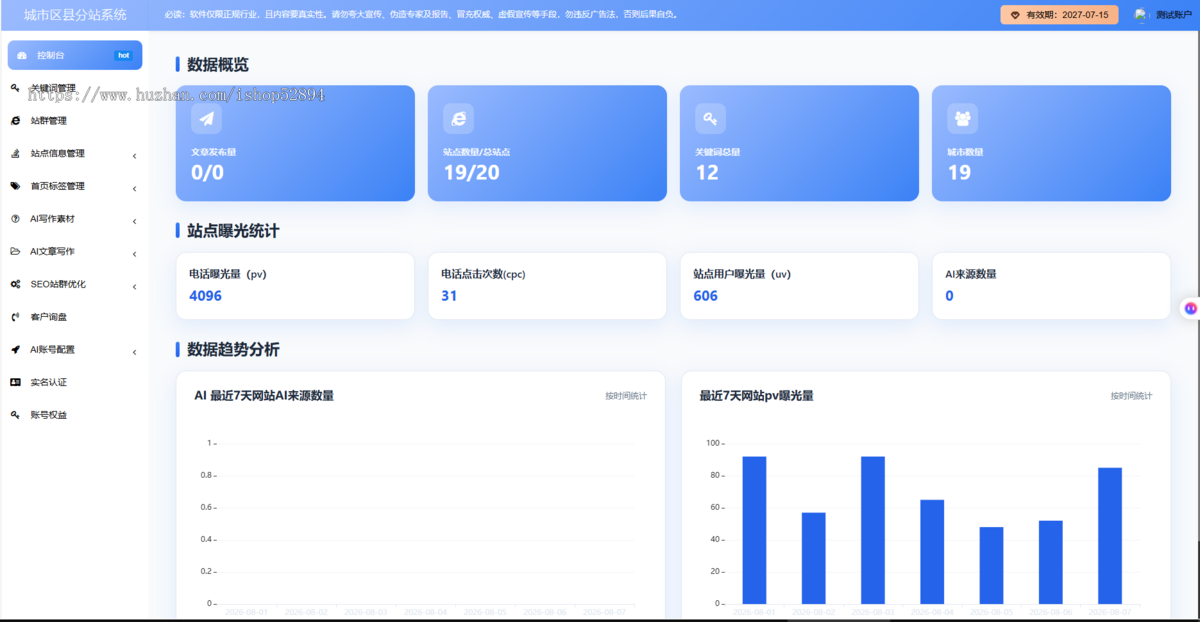Screen dimensions: 1200x622
Task: Click the 控制台 dashboard icon in sidebar
Action: (22, 55)
